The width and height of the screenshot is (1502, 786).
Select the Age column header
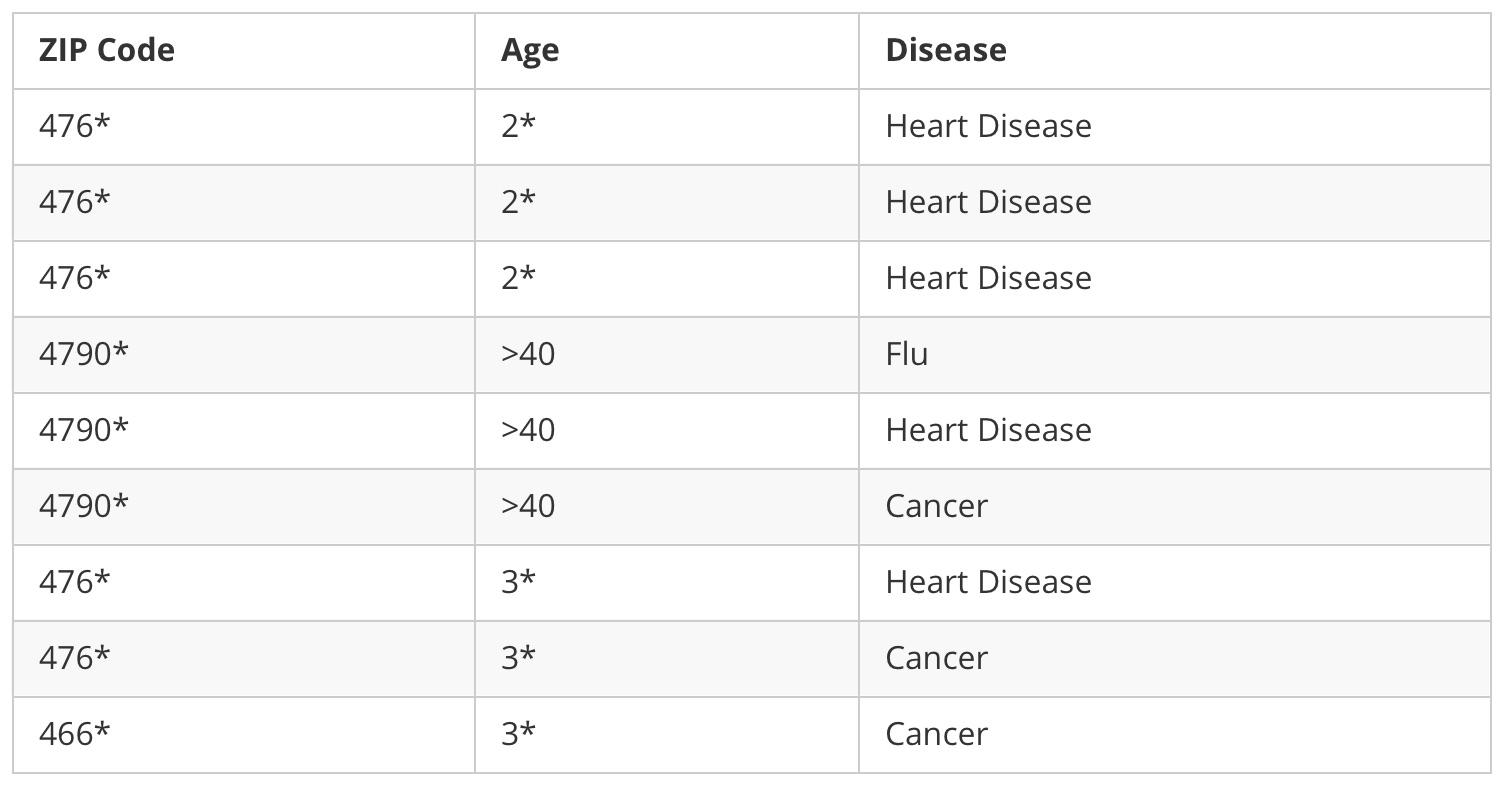click(x=530, y=50)
